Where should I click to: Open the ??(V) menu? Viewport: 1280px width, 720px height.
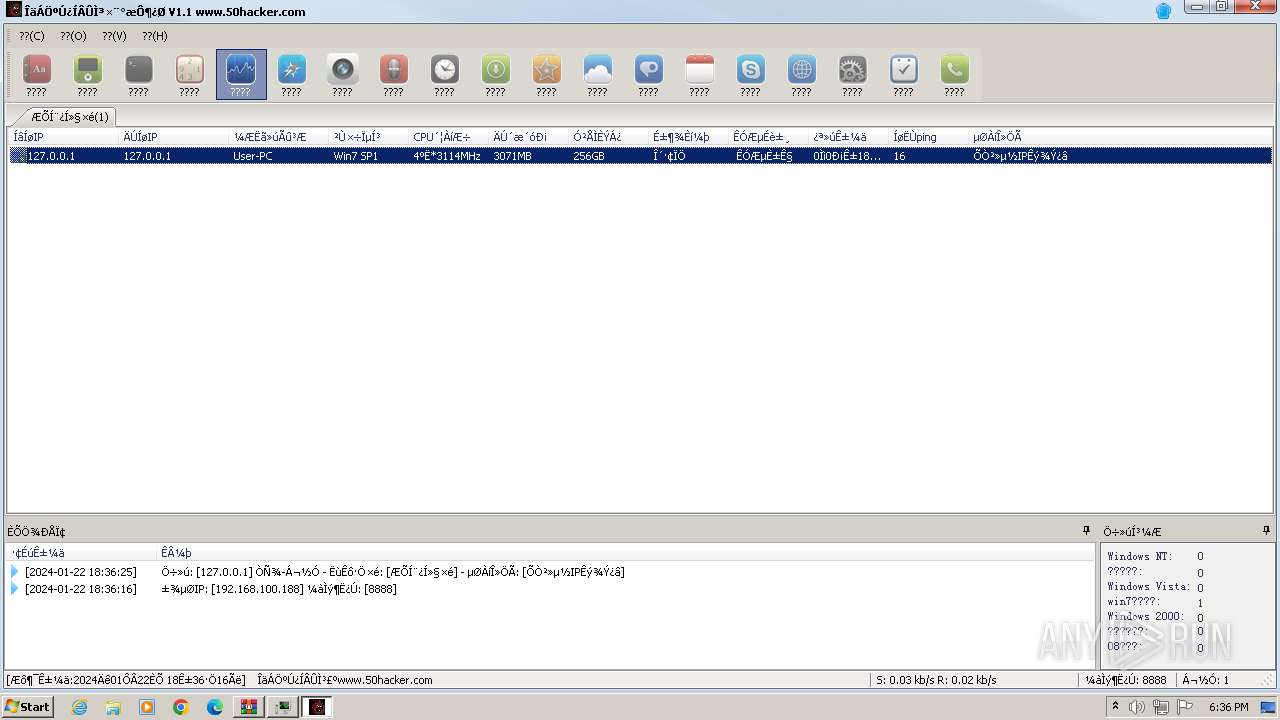coord(114,36)
